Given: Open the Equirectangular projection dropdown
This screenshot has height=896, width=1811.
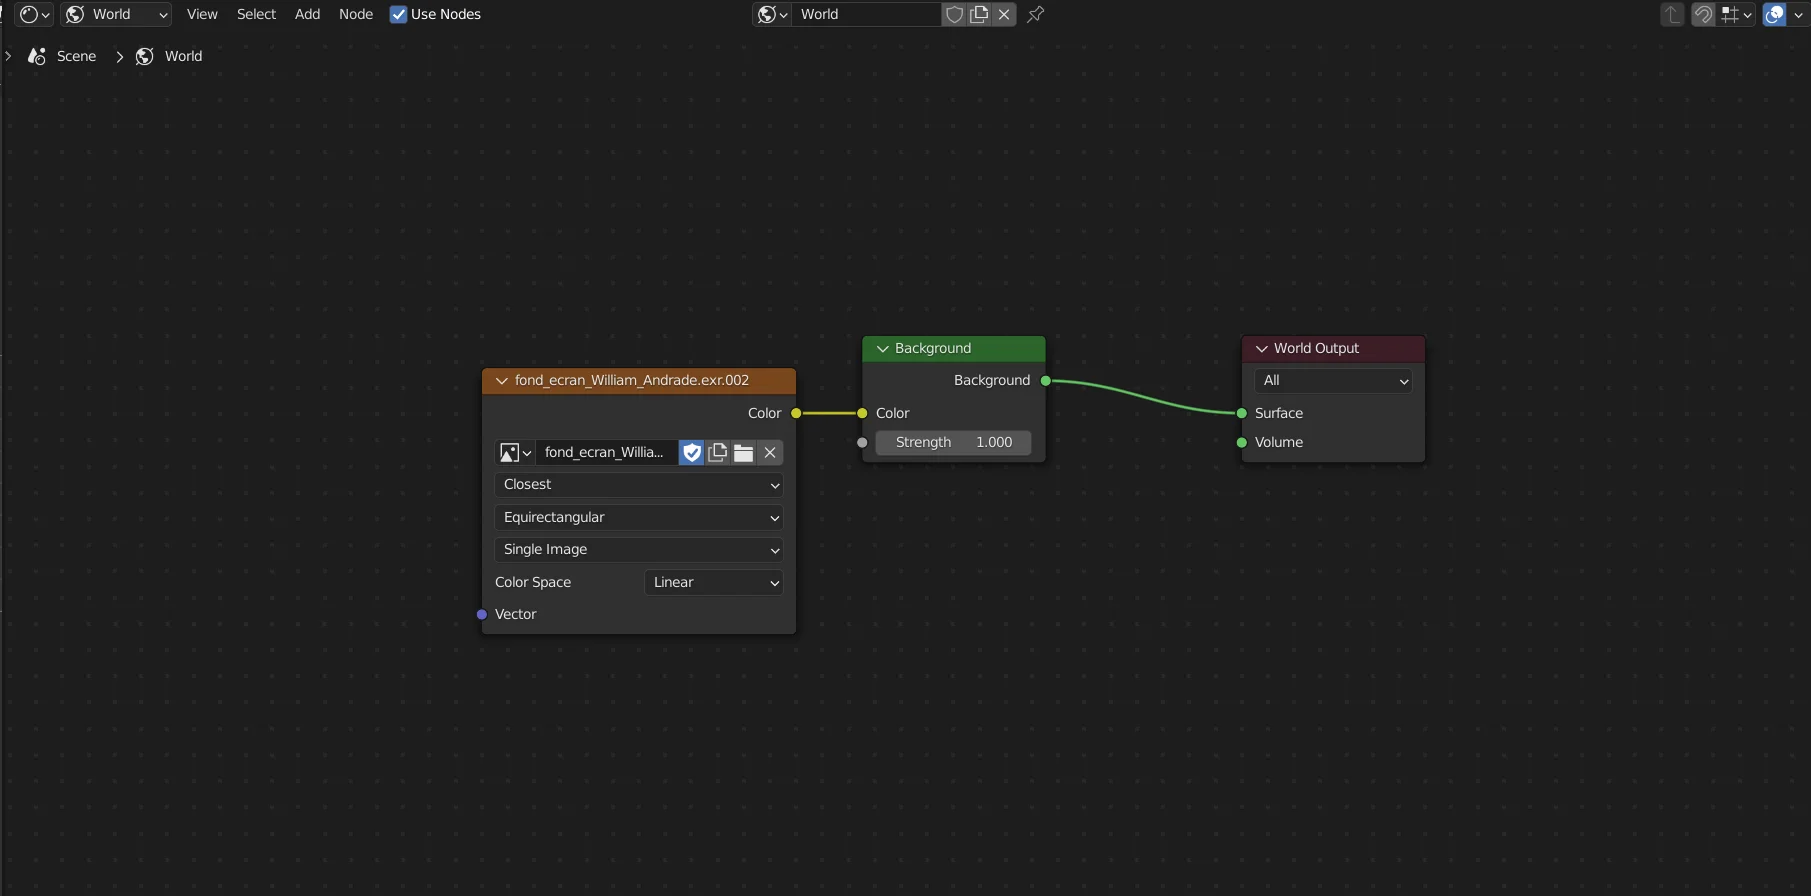Looking at the screenshot, I should 638,517.
